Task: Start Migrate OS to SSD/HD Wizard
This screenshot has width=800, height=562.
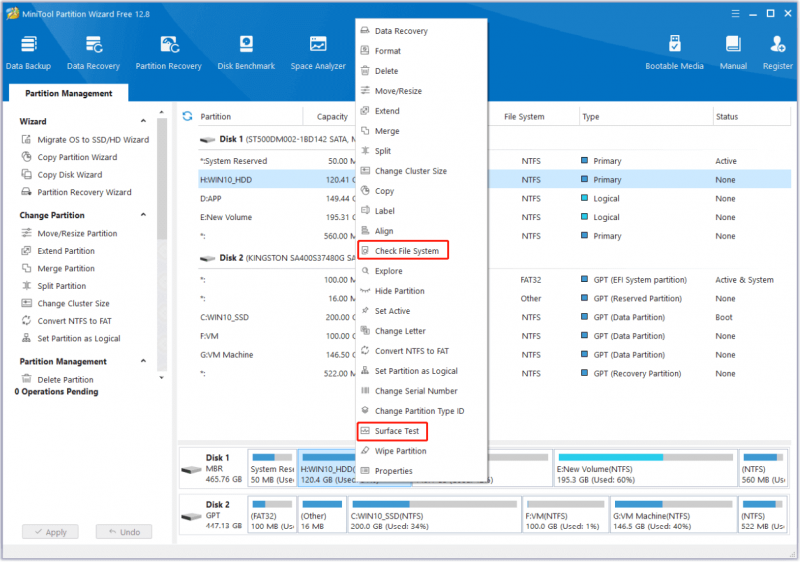Action: click(85, 140)
